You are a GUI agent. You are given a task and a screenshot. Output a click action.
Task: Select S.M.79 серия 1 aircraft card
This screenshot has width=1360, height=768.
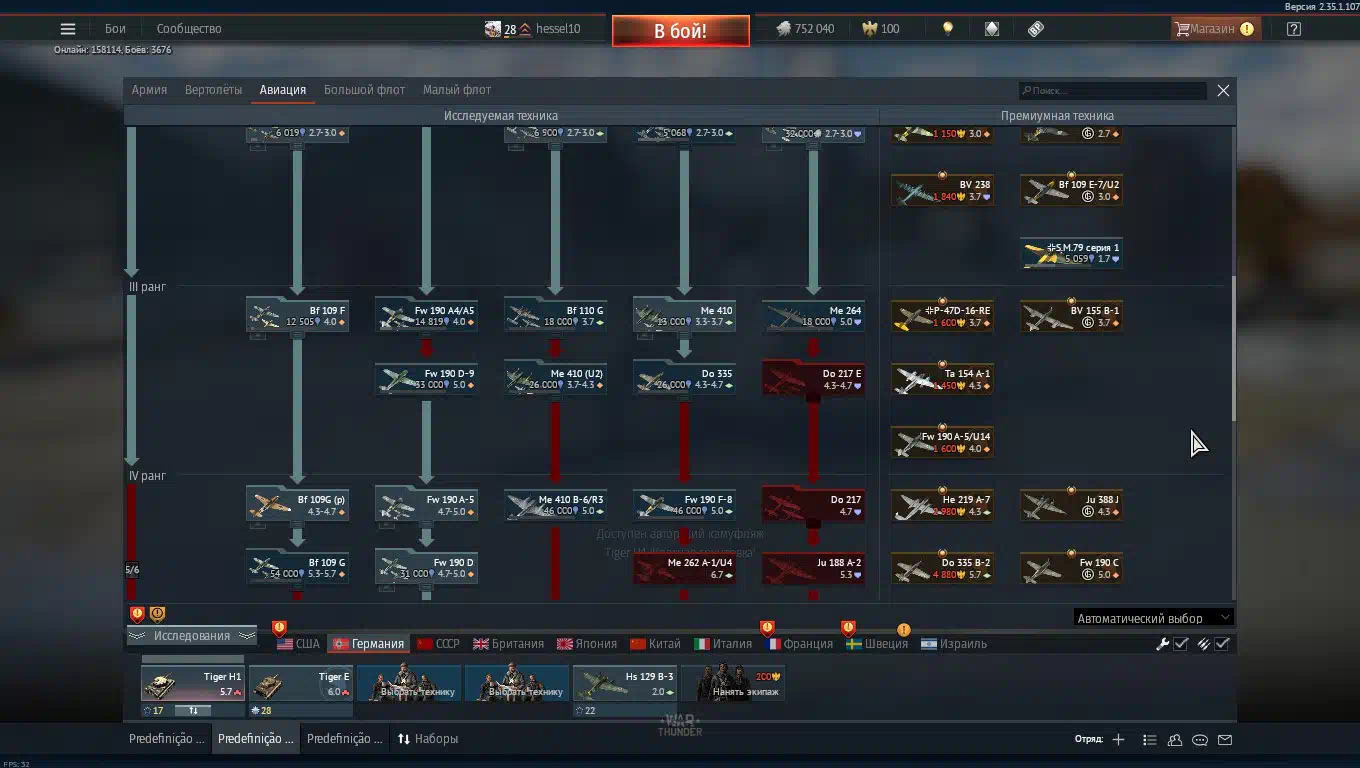click(x=1071, y=253)
